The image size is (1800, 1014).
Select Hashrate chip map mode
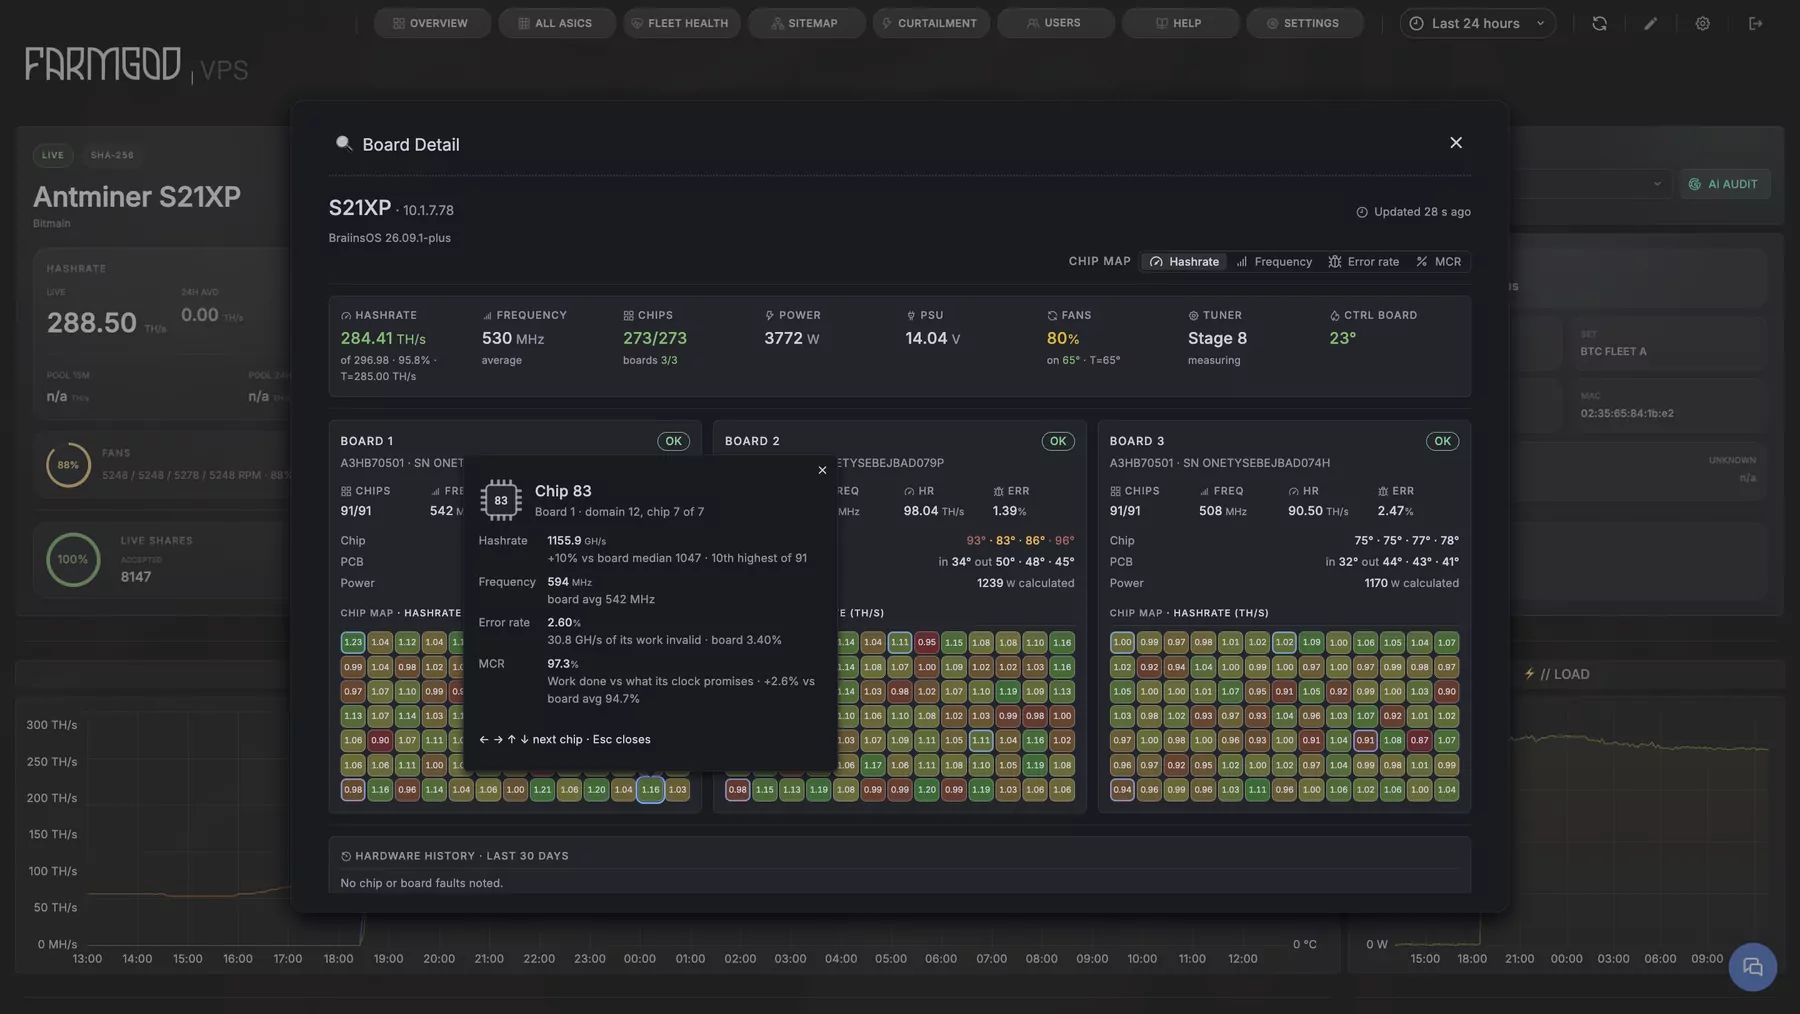coord(1184,262)
